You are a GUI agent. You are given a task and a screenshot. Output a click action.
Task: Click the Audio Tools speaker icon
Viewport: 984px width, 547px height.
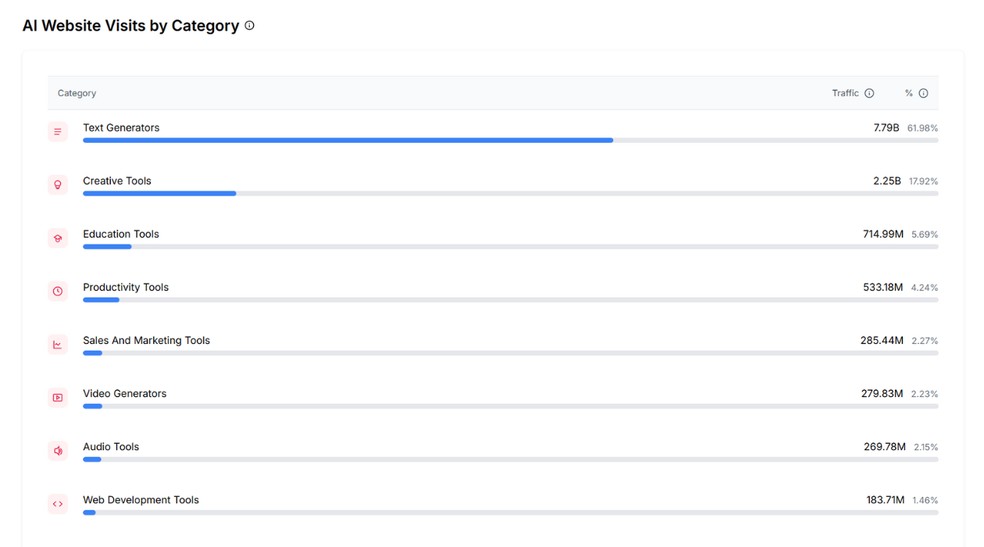(x=58, y=451)
